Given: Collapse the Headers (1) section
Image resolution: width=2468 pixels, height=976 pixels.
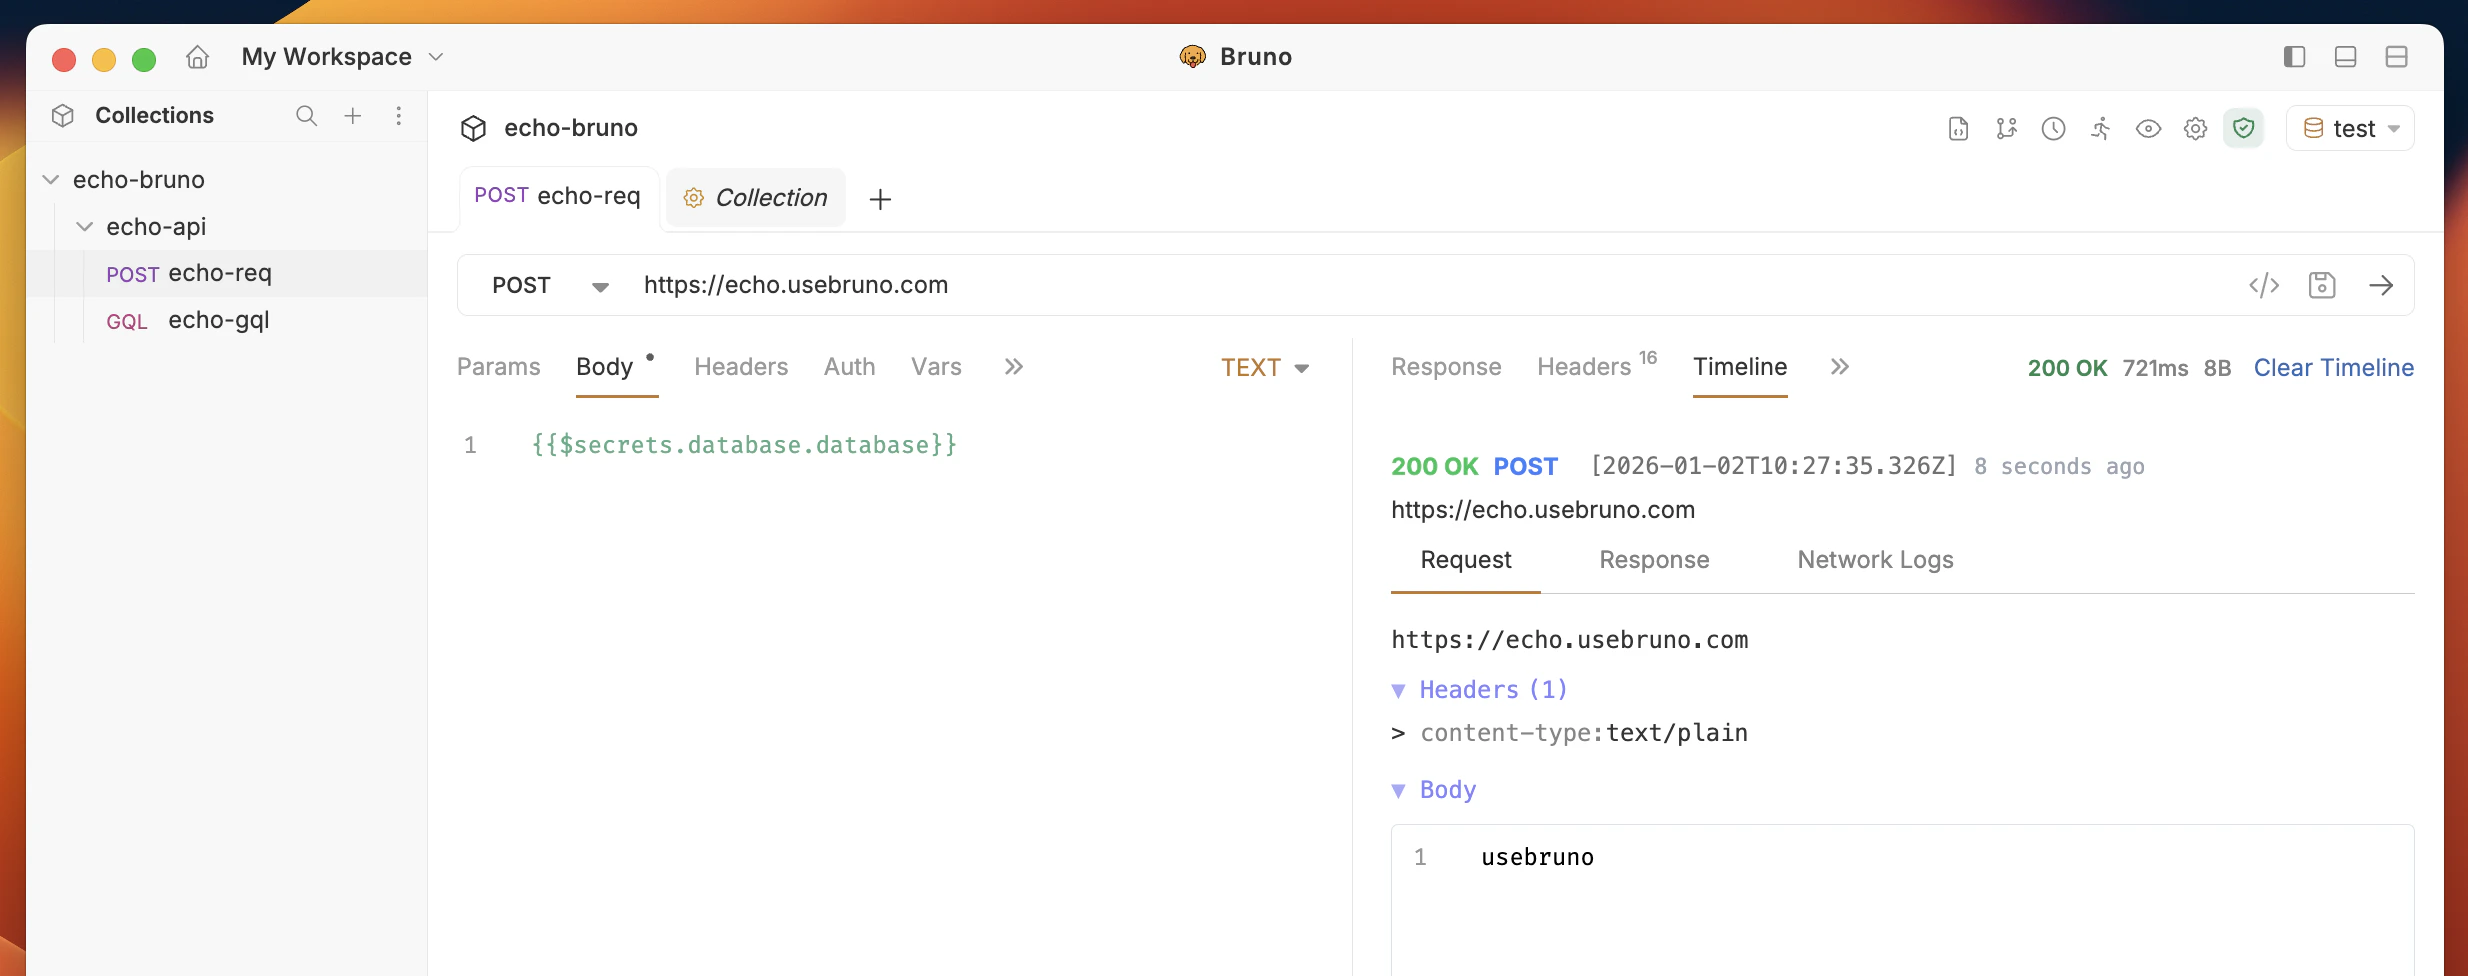Looking at the screenshot, I should coord(1480,690).
